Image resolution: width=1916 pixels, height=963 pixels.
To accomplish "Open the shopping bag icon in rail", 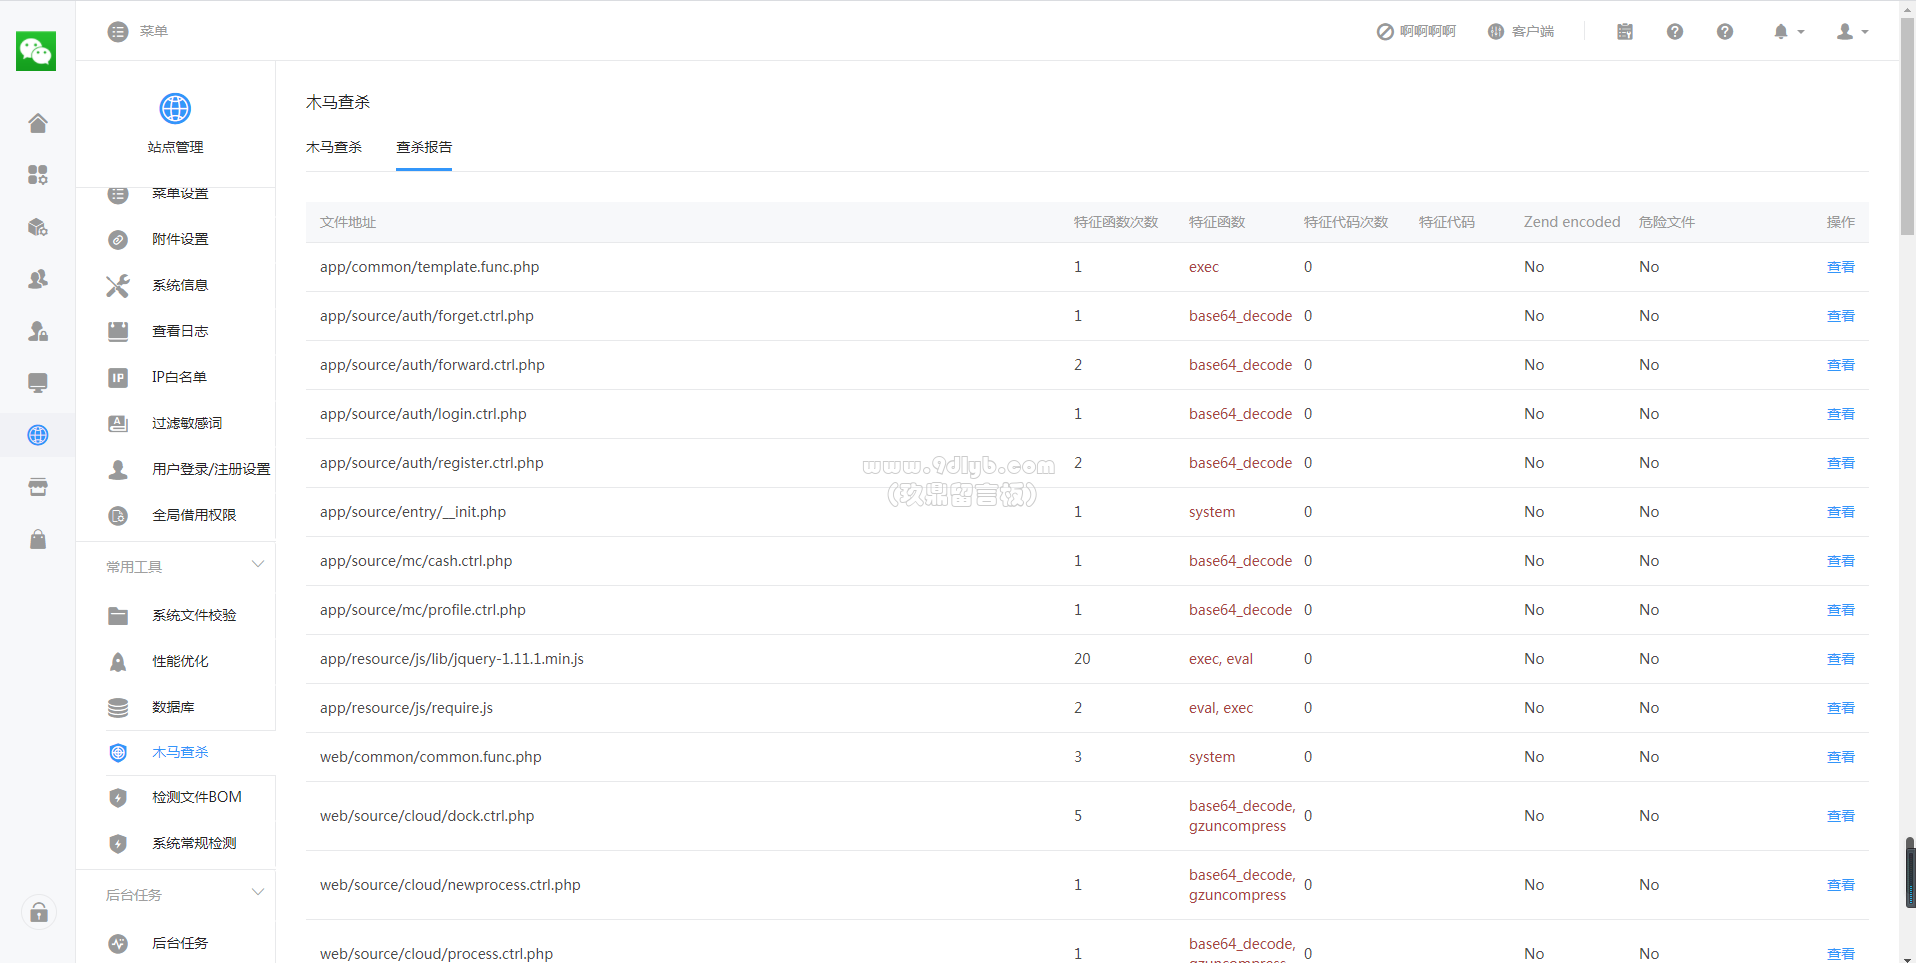I will pyautogui.click(x=38, y=540).
